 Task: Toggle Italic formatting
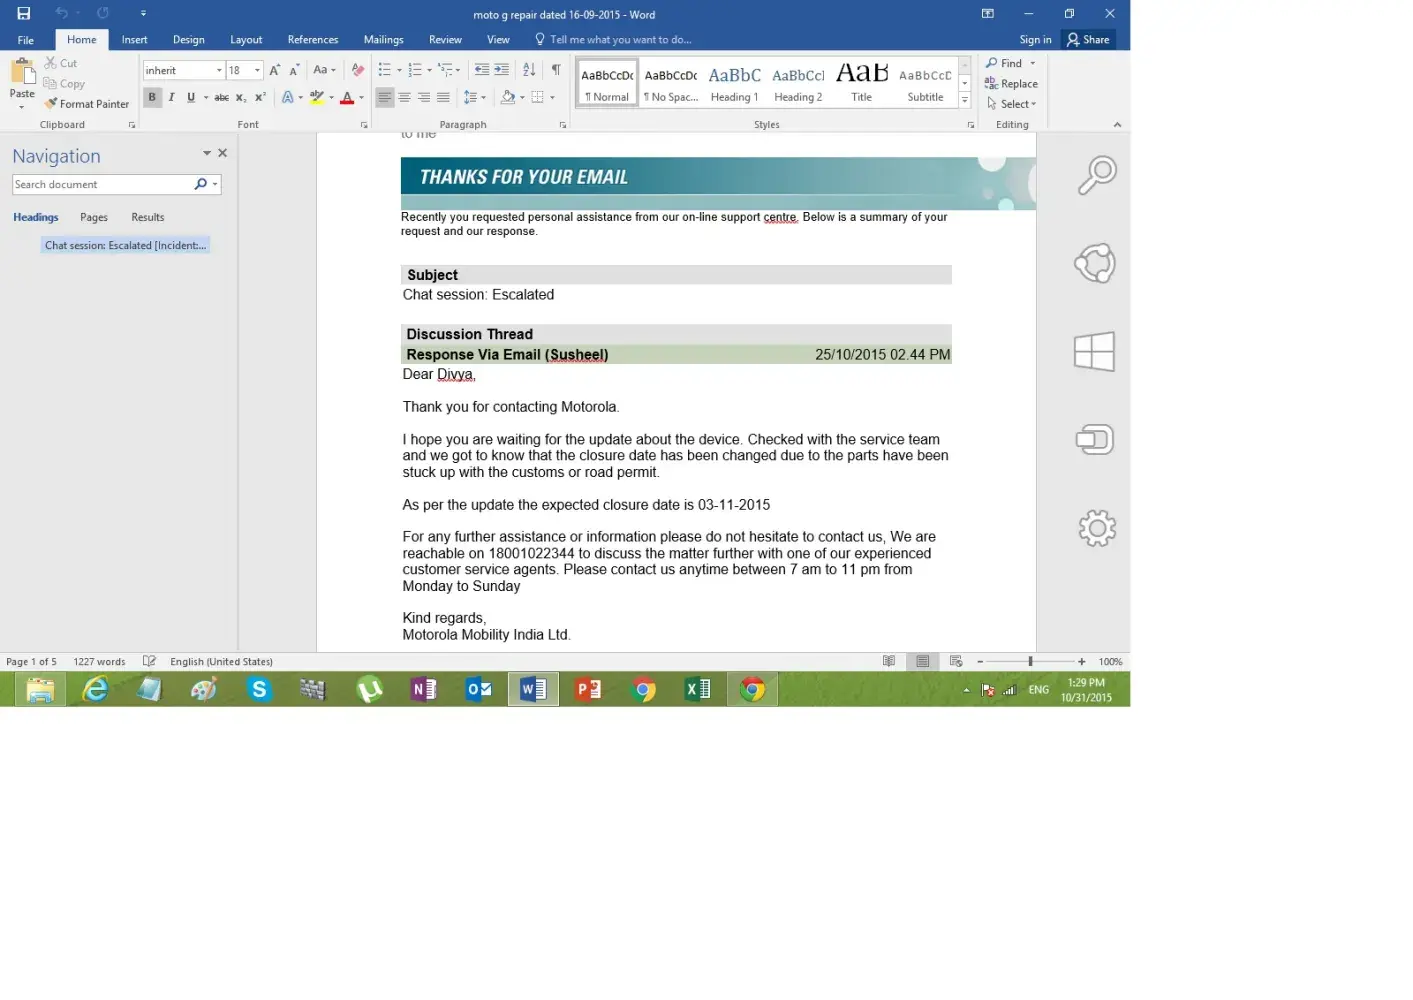click(171, 98)
